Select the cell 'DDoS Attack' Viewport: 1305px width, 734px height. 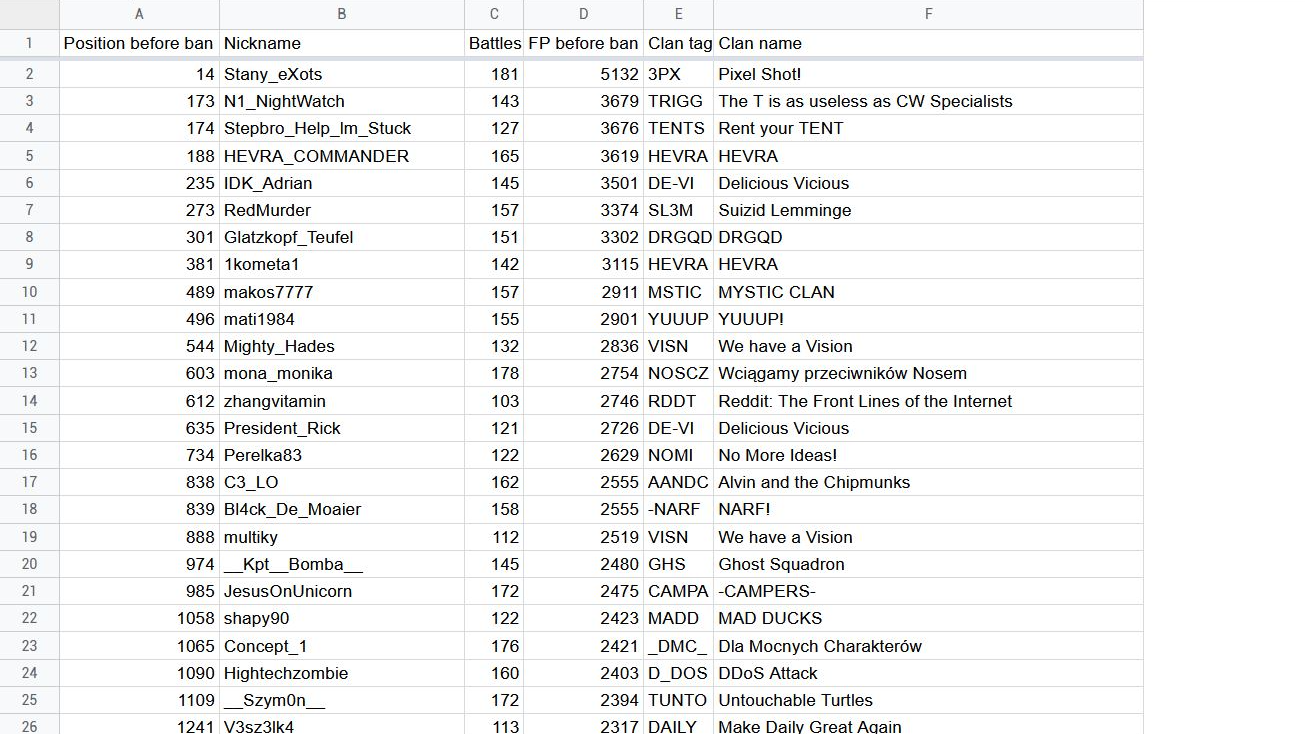pos(929,673)
